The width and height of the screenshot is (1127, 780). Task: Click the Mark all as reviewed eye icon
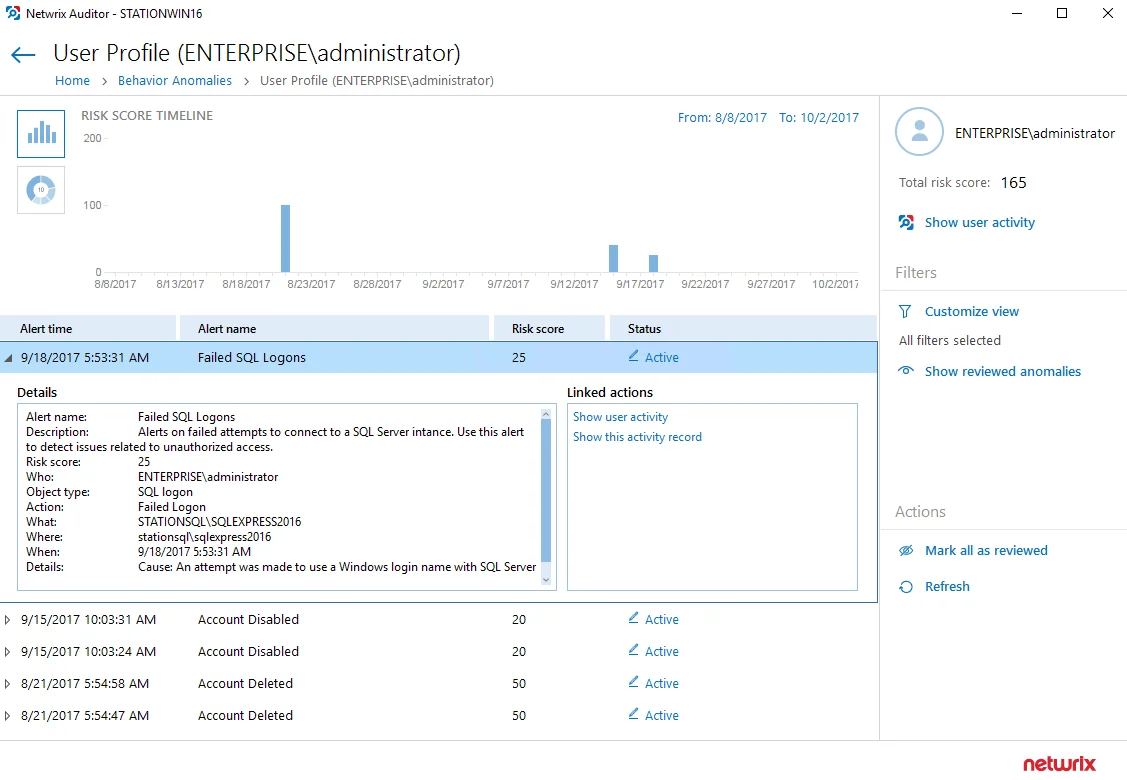[x=906, y=551]
